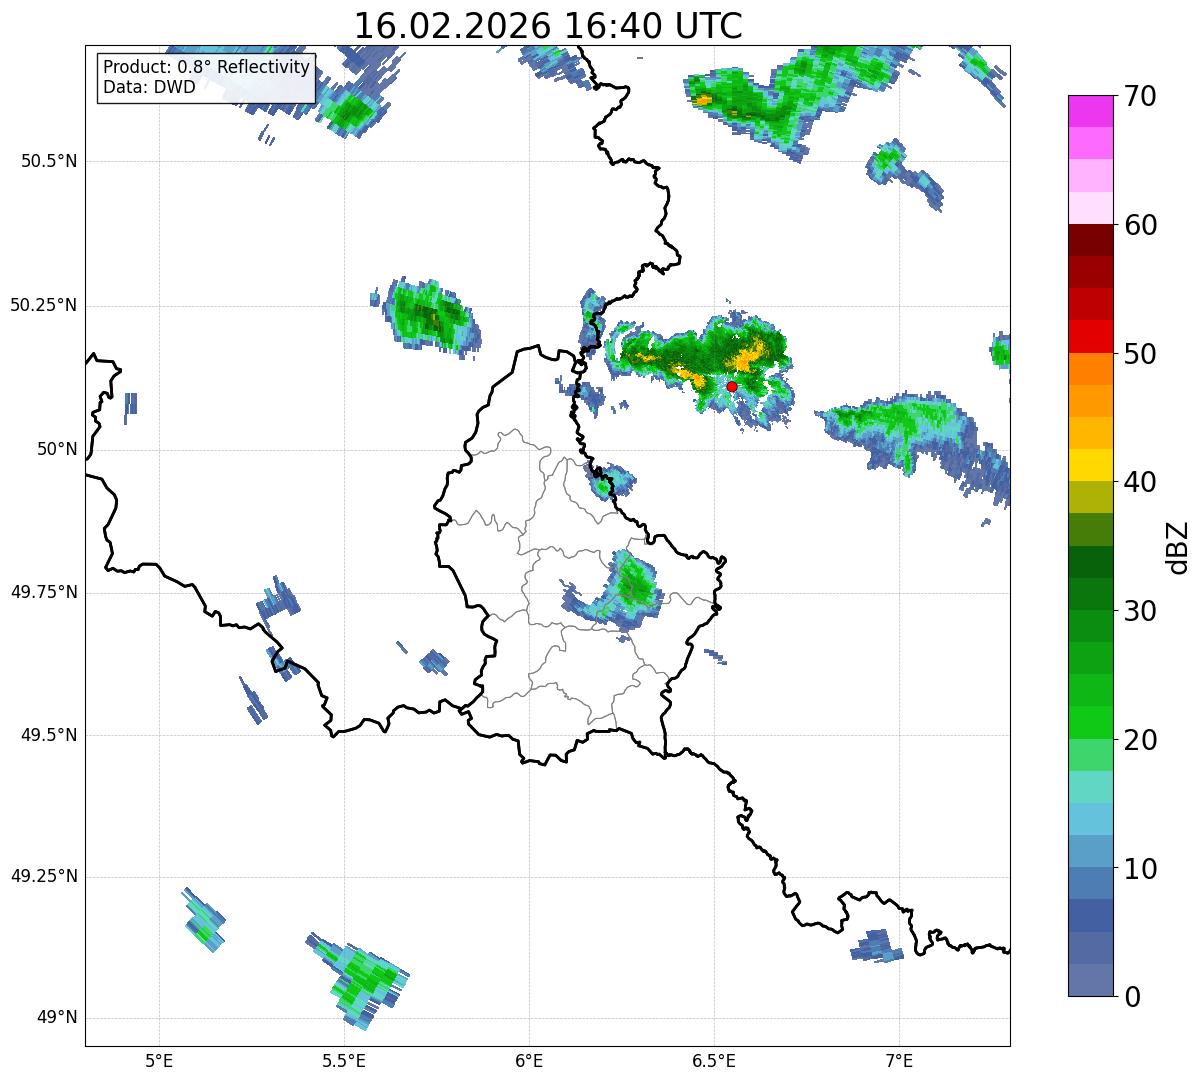Click the dBZ colorbar axis title
The image size is (1202, 1081).
point(1178,546)
